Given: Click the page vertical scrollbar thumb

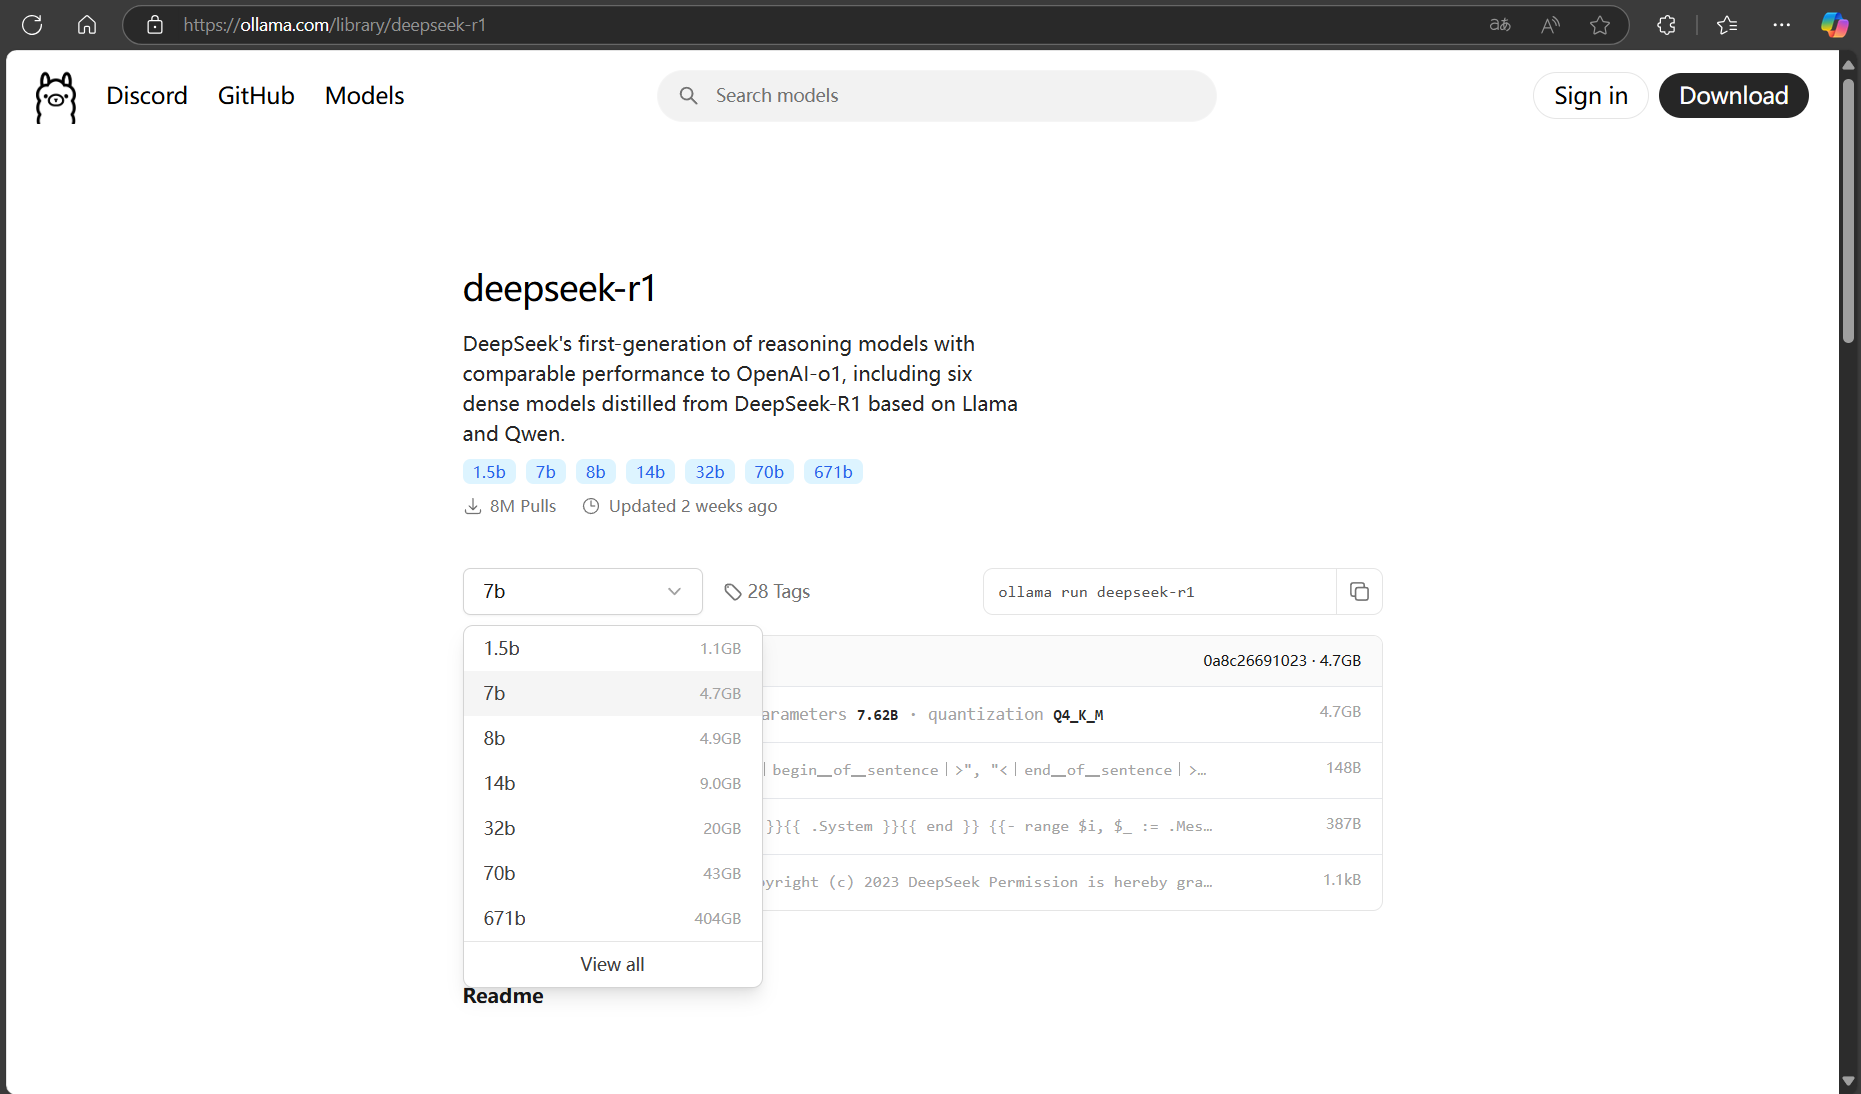Looking at the screenshot, I should coord(1849,210).
